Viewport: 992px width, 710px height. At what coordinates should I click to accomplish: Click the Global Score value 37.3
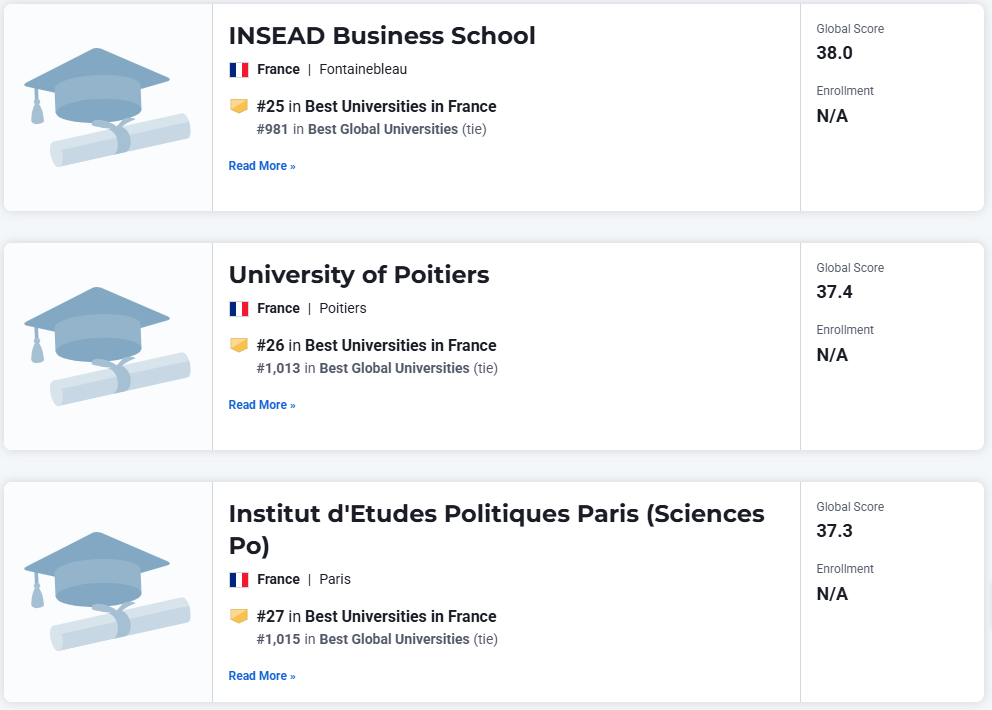(834, 531)
